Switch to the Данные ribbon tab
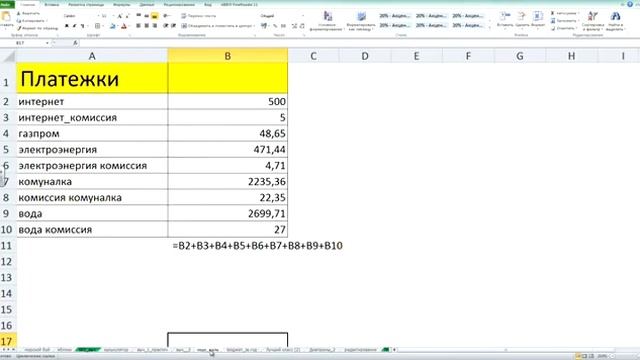The width and height of the screenshot is (640, 360). 147,4
